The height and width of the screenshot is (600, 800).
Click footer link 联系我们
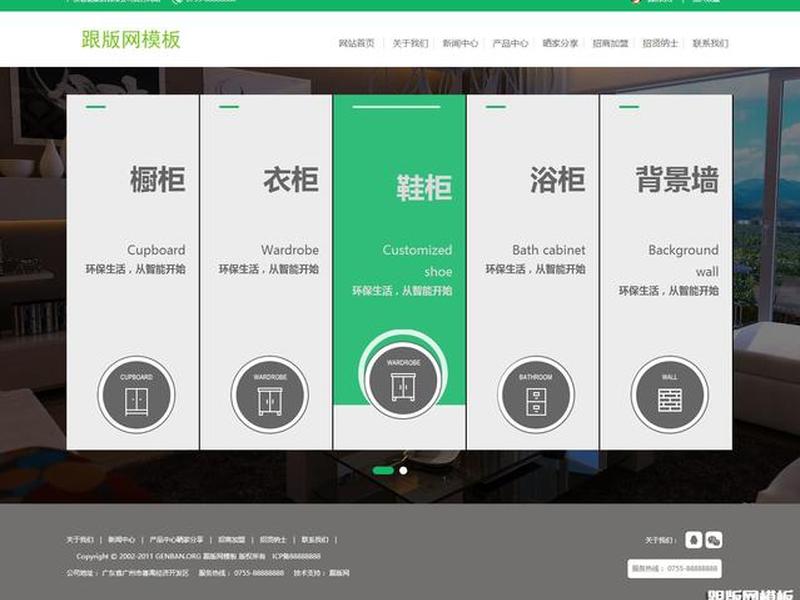click(315, 539)
